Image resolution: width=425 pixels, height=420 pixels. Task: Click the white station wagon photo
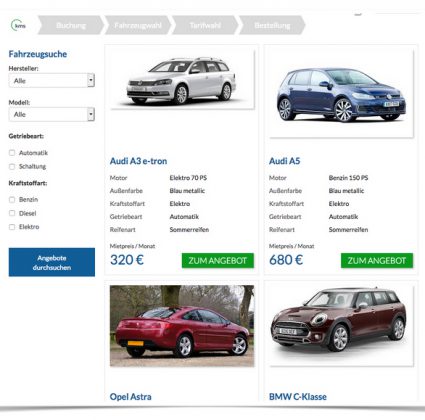182,80
